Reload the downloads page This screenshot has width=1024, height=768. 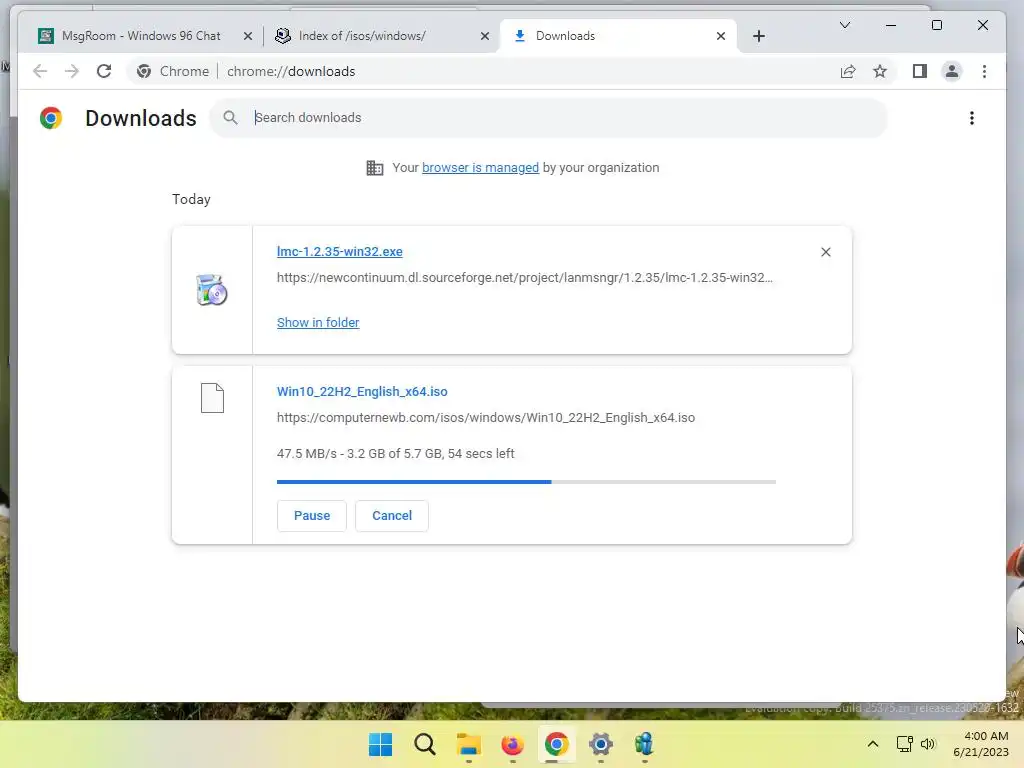104,71
